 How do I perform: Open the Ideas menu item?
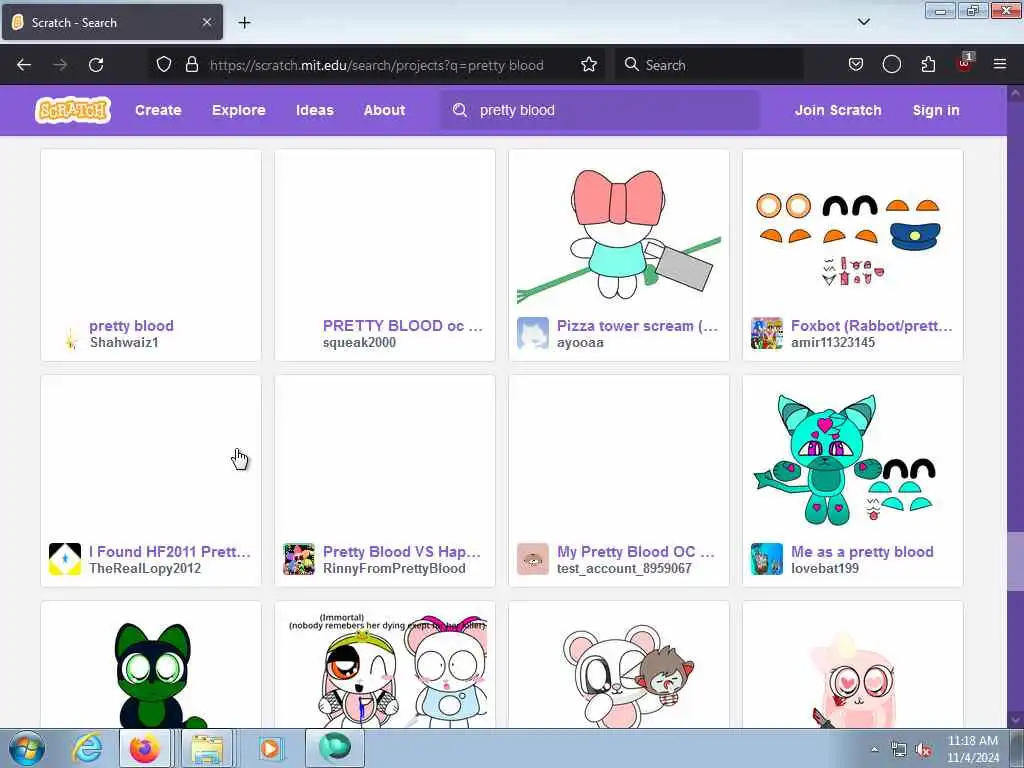click(315, 110)
